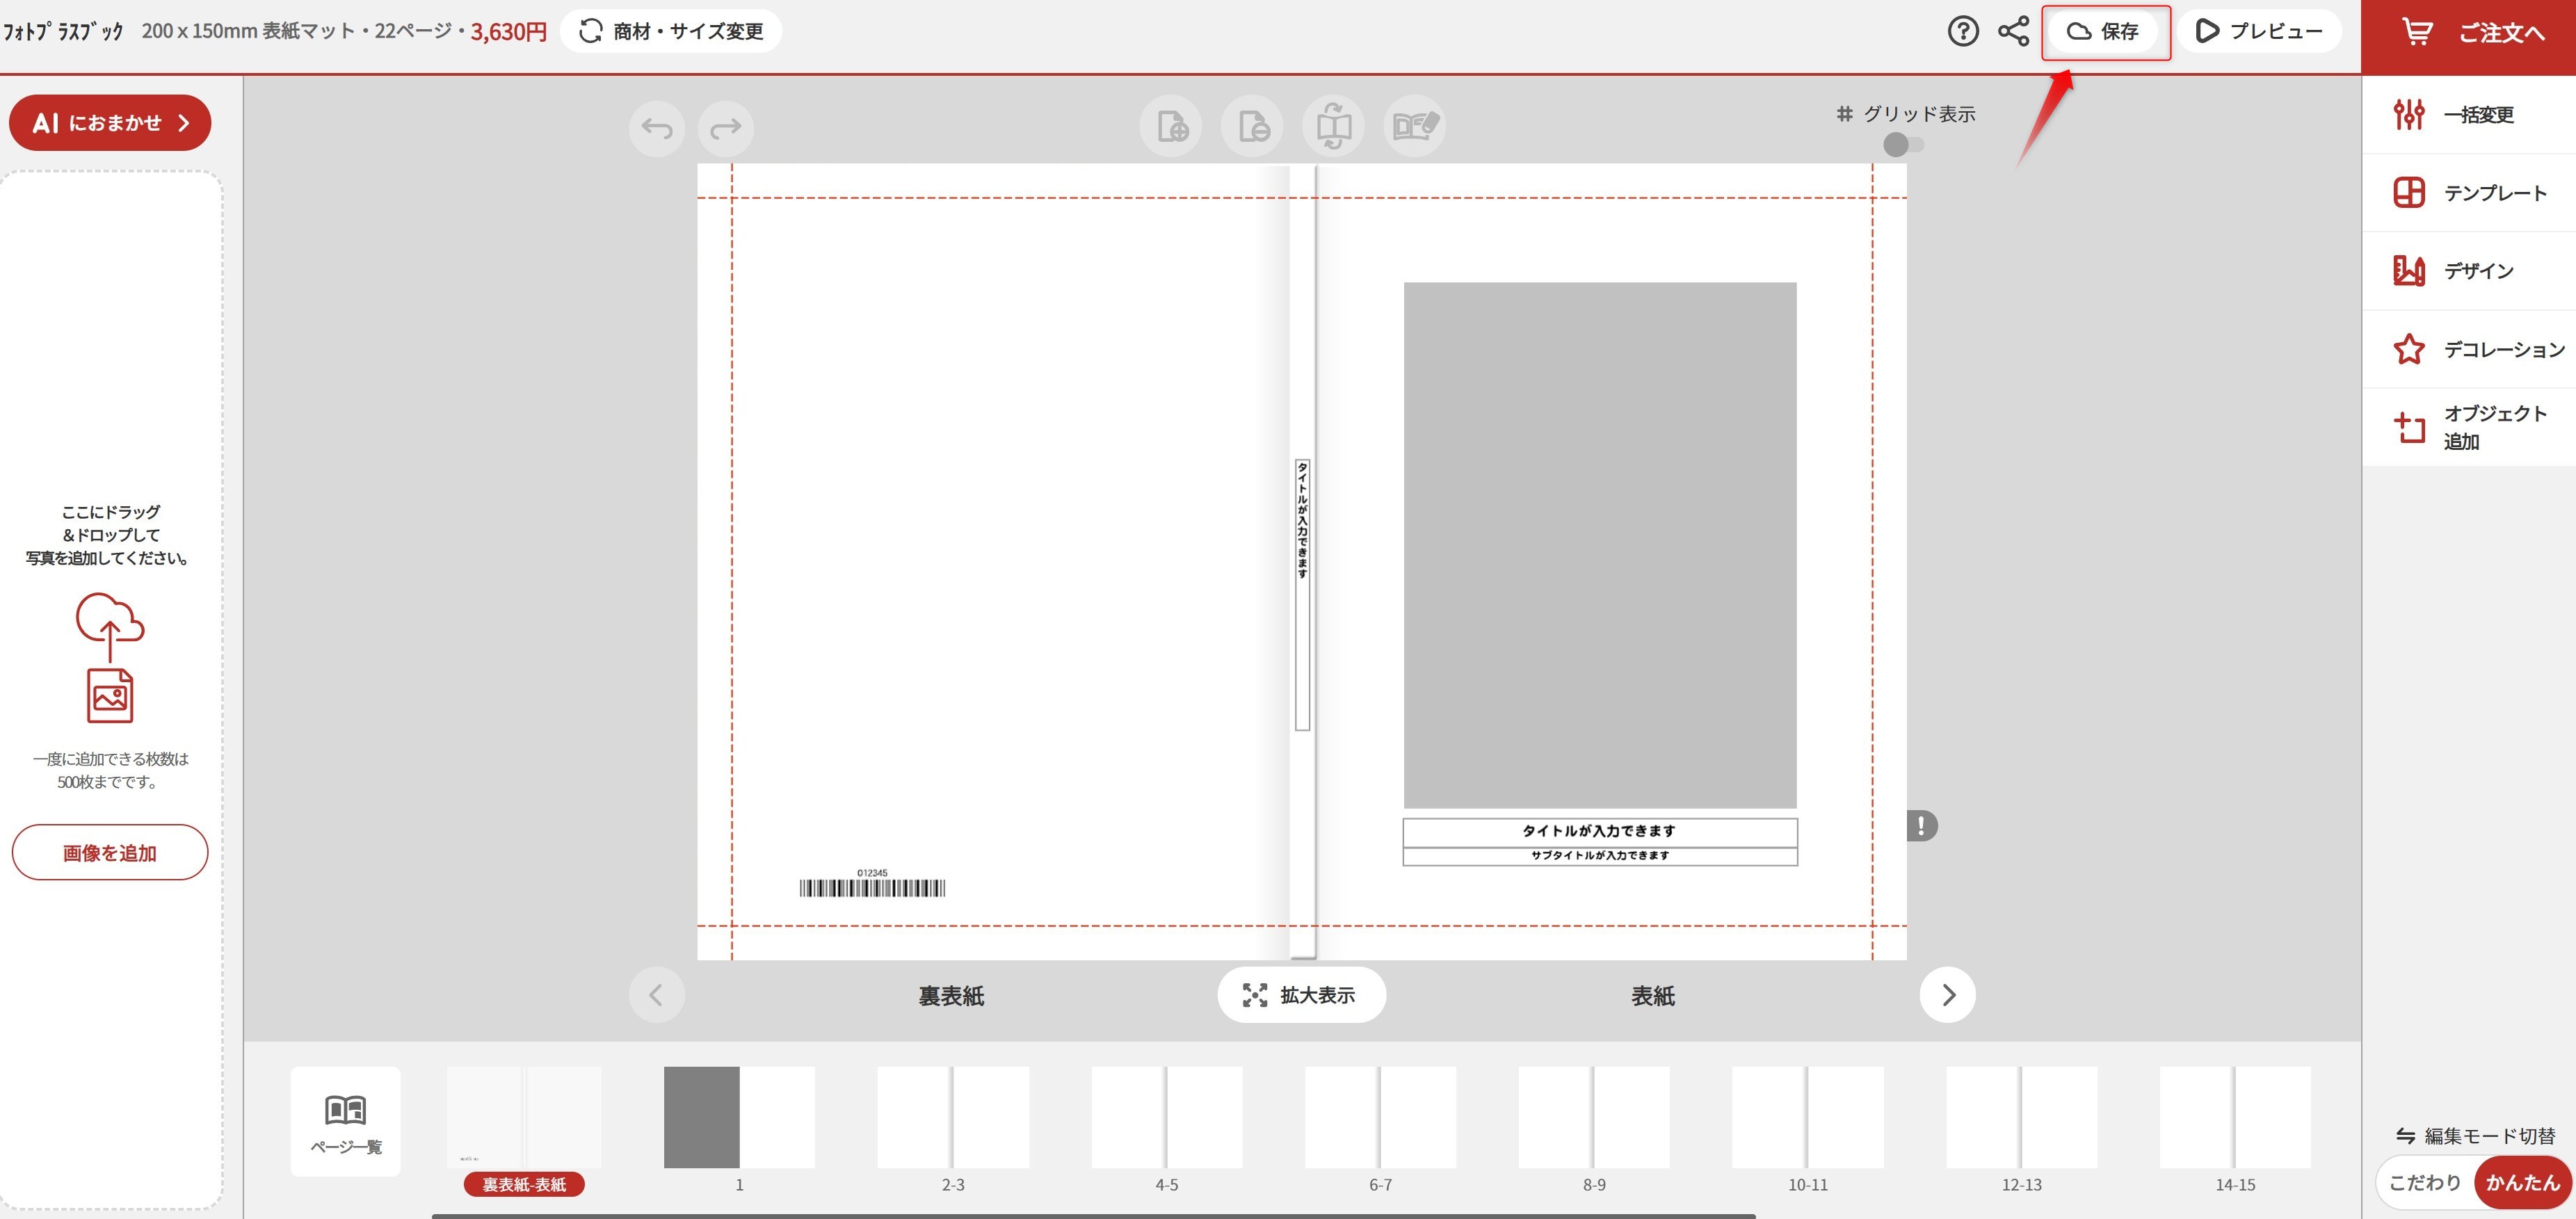Screen dimensions: 2576x1219
Task: Click the 編集モード切替 label
Action: pyautogui.click(x=2476, y=1135)
